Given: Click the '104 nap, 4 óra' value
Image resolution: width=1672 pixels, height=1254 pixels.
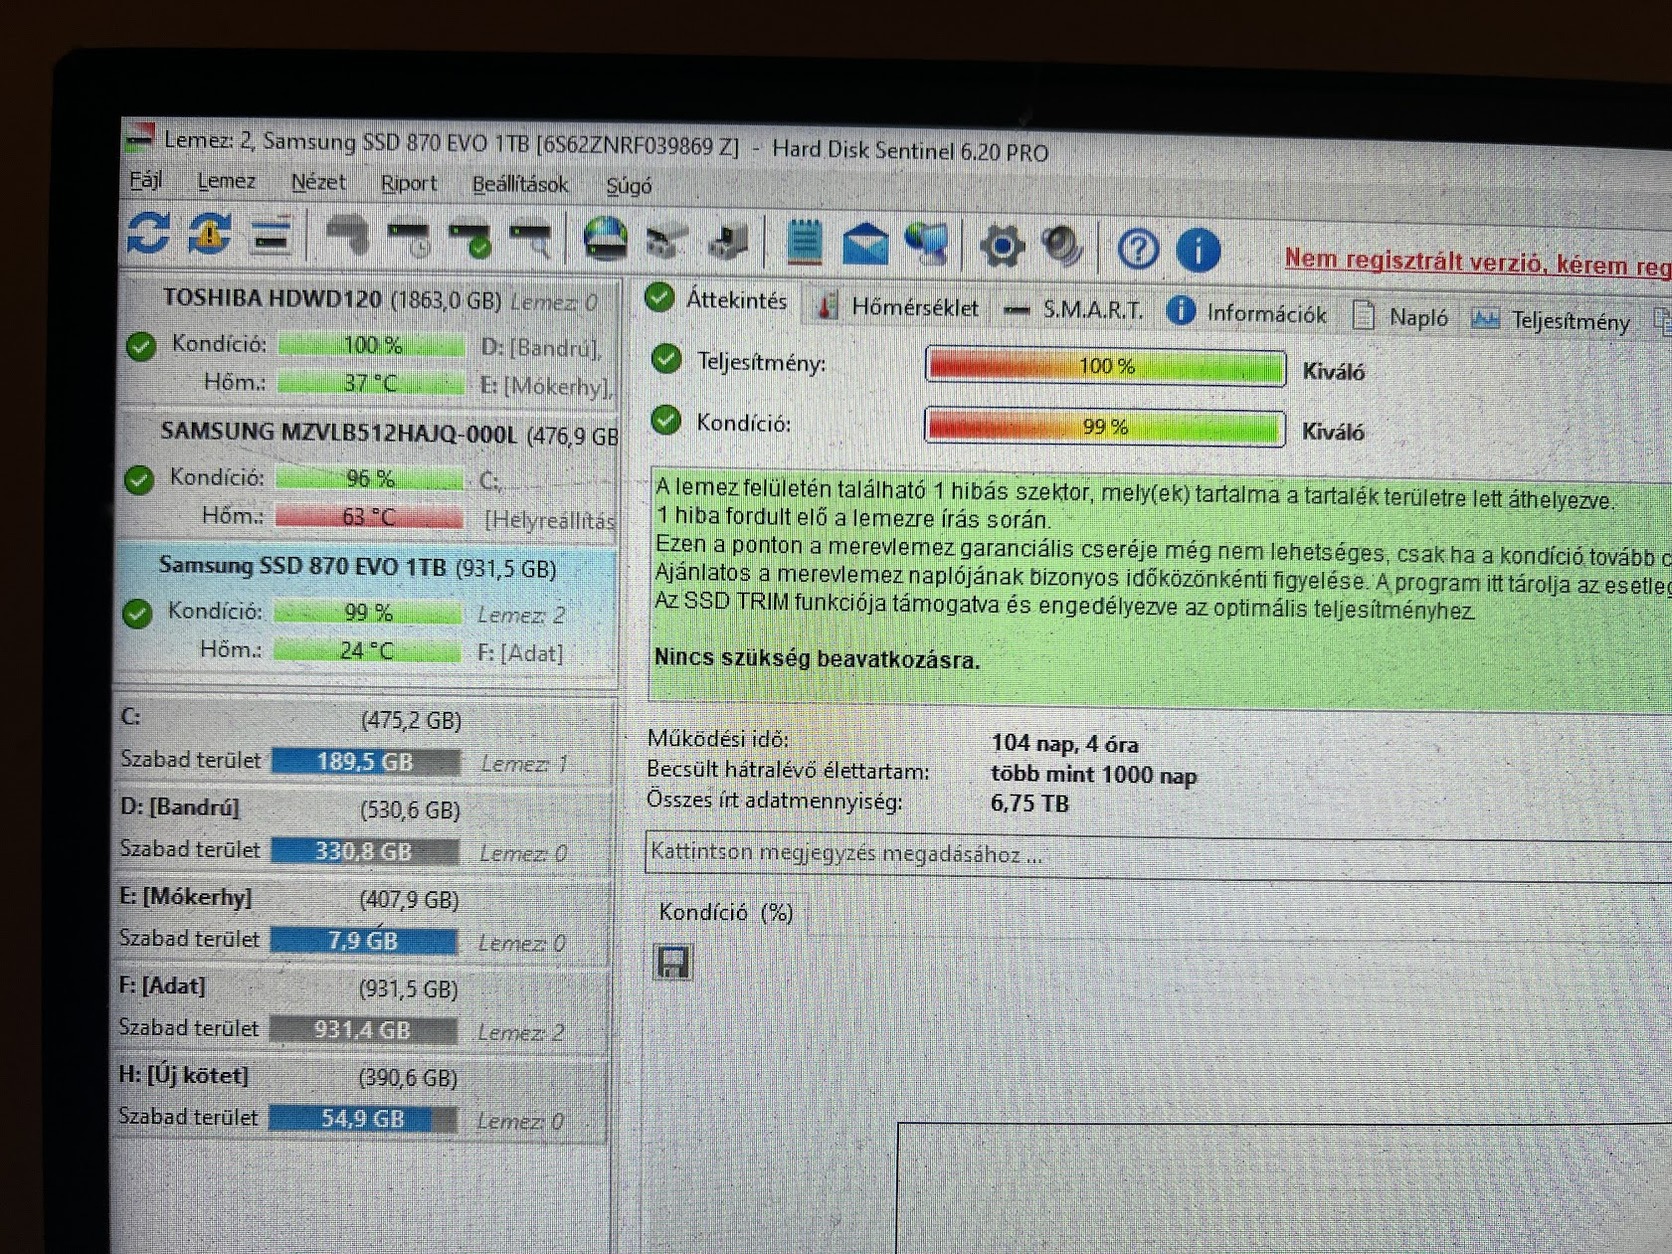Looking at the screenshot, I should point(1064,743).
